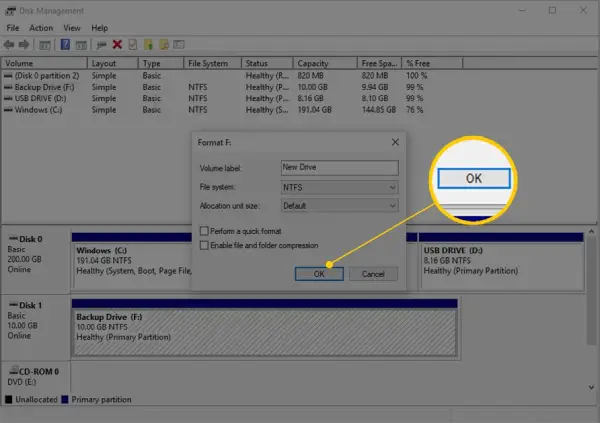Click the Forward arrow in the toolbar
Image resolution: width=600 pixels, height=423 pixels.
[24, 45]
